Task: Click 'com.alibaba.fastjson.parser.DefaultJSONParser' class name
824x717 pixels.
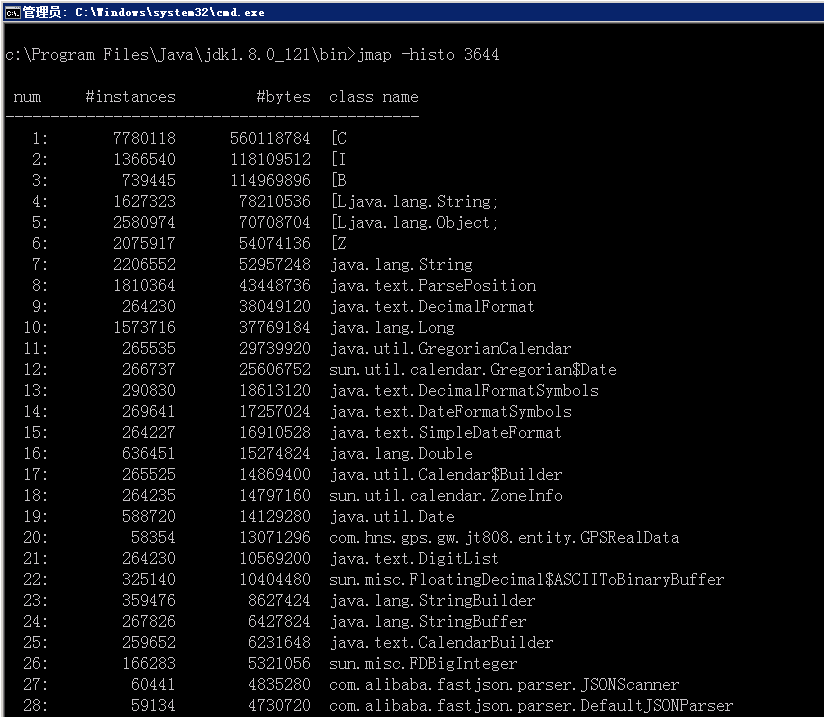Action: [531, 706]
